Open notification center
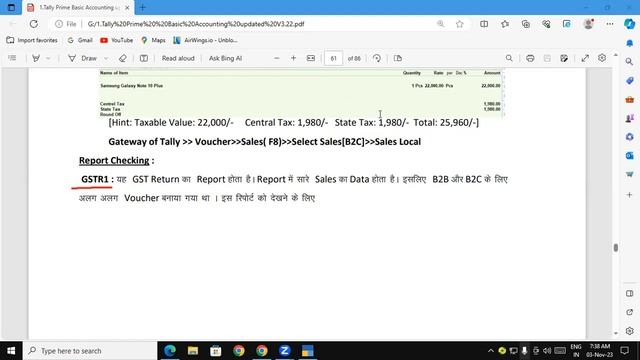The image size is (640, 360). (624, 351)
